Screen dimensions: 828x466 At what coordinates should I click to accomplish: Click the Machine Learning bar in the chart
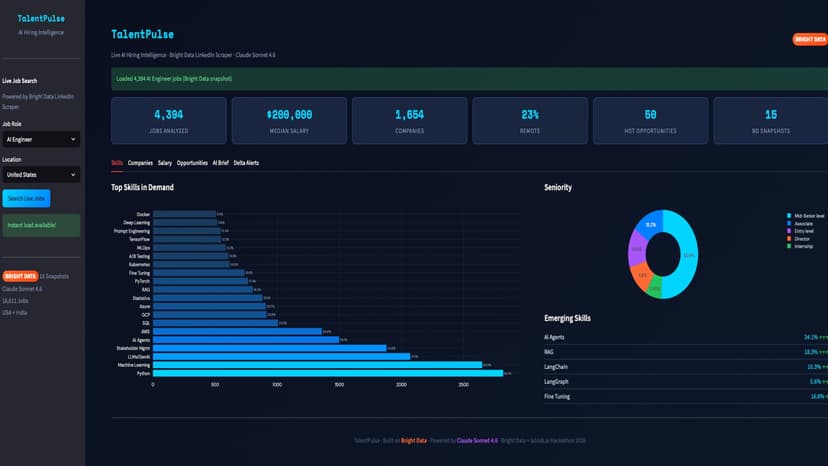[317, 365]
